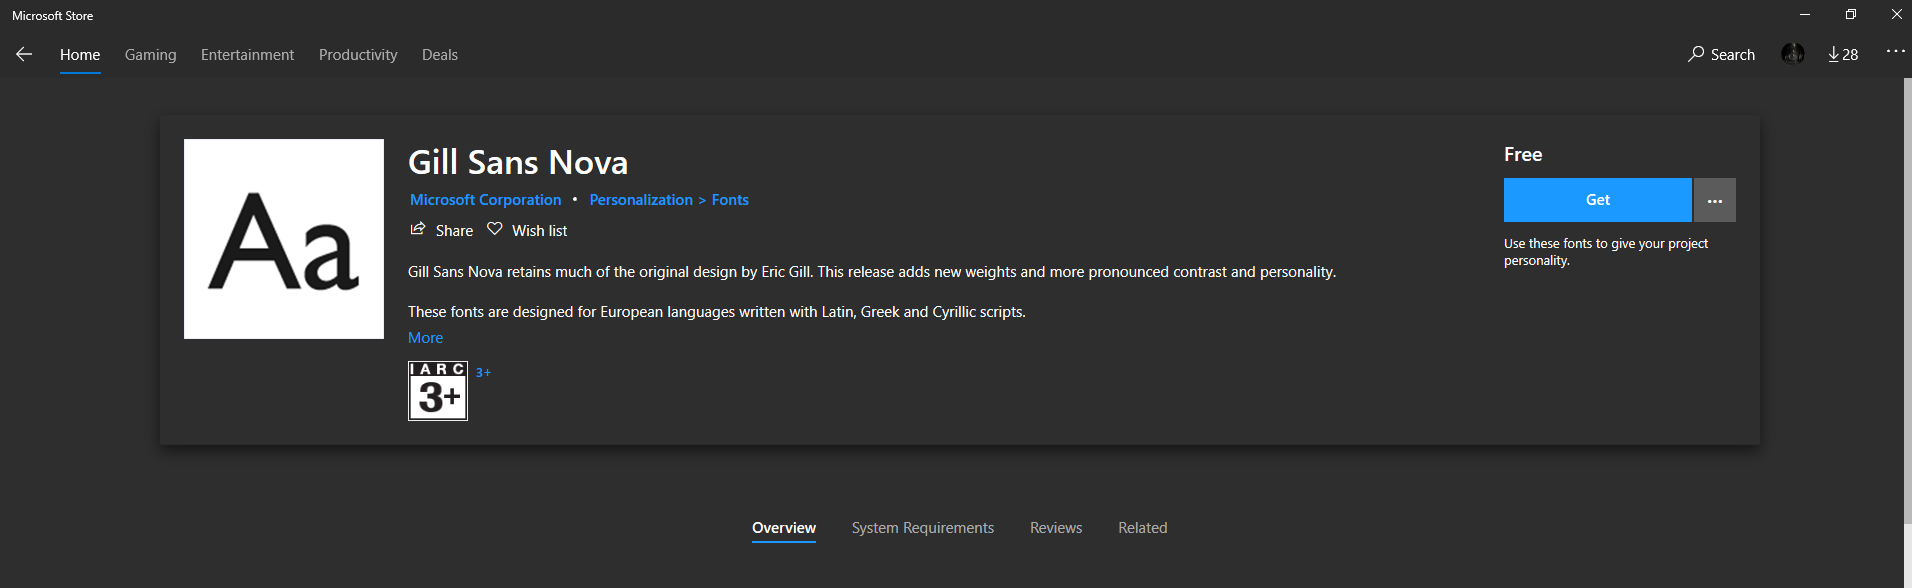The width and height of the screenshot is (1912, 588).
Task: Open the See more menu in the header
Action: [x=1895, y=51]
